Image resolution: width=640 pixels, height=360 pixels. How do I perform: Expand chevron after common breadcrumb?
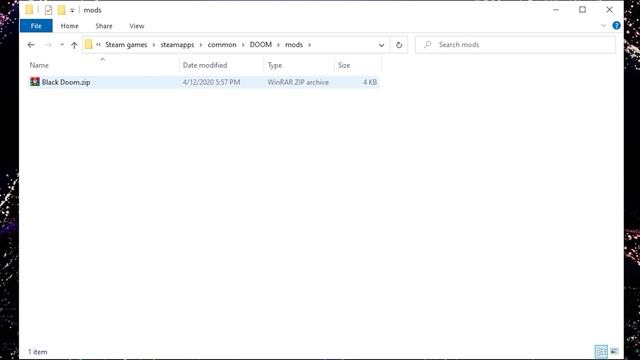coord(243,45)
